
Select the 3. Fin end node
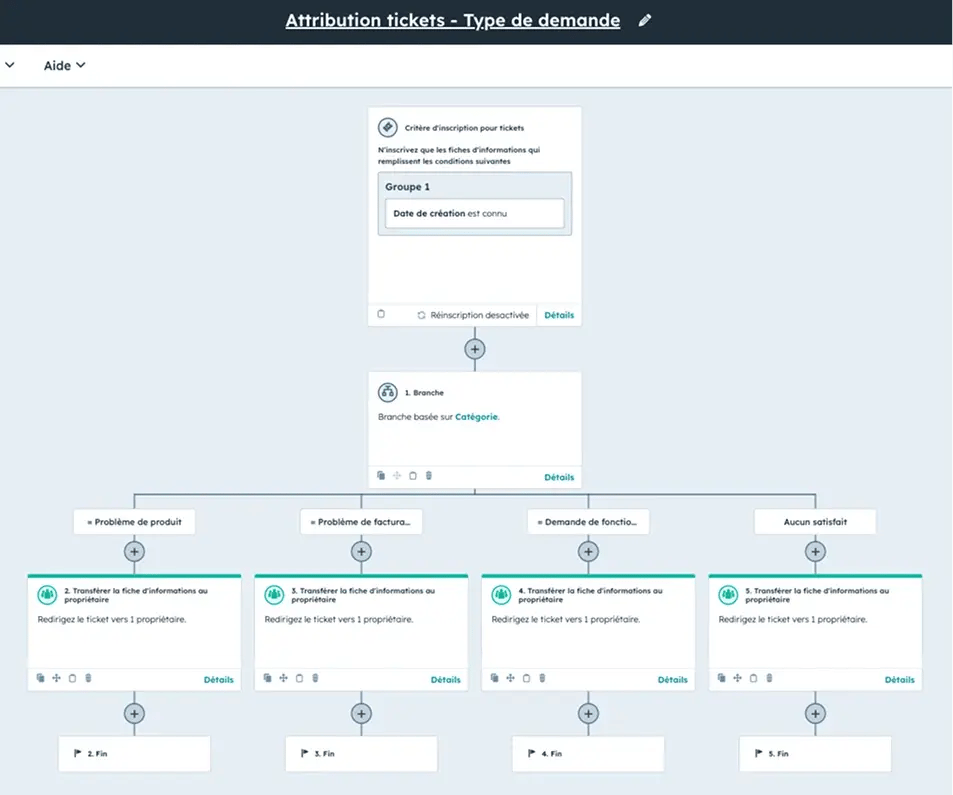[x=361, y=754]
